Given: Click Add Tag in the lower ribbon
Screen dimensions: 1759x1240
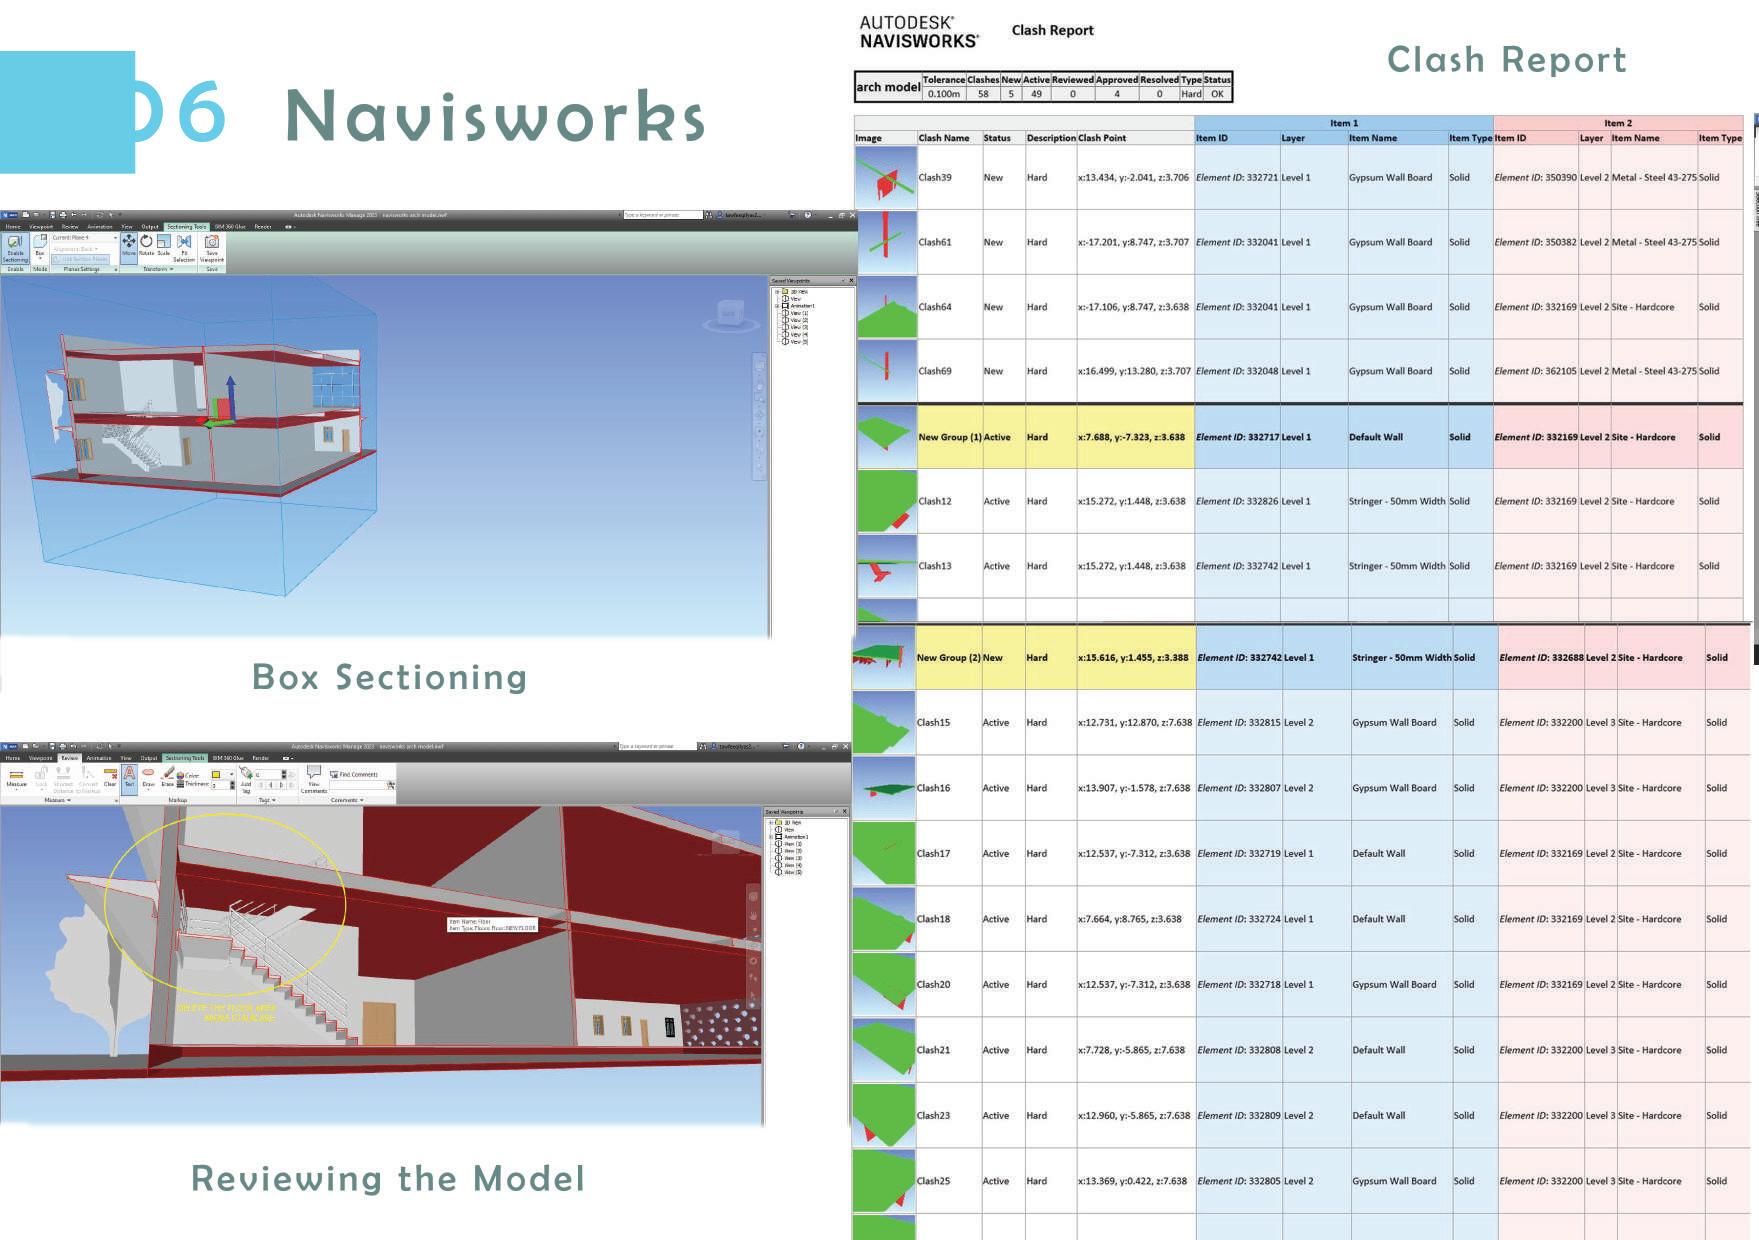Looking at the screenshot, I should (246, 779).
